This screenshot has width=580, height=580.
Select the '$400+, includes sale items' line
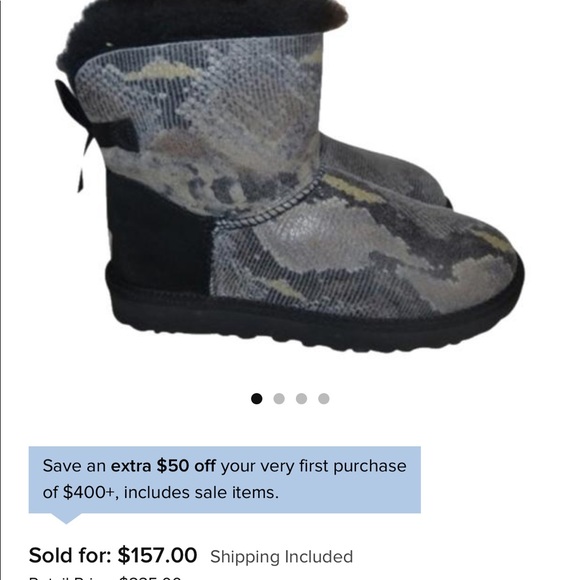[171, 493]
